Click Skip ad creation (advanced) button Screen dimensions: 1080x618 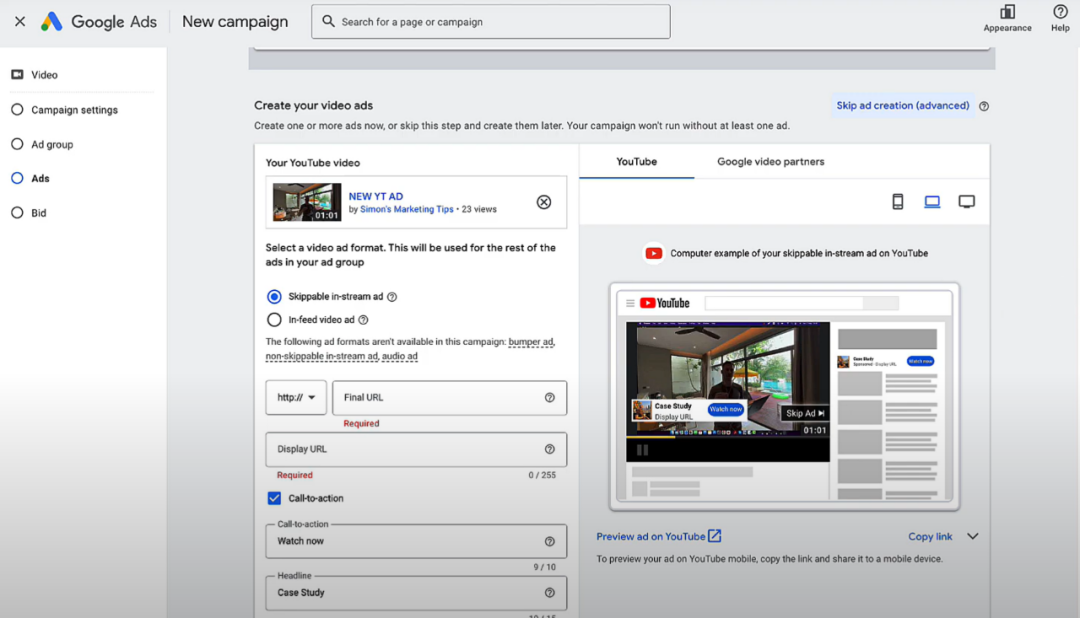(x=903, y=106)
